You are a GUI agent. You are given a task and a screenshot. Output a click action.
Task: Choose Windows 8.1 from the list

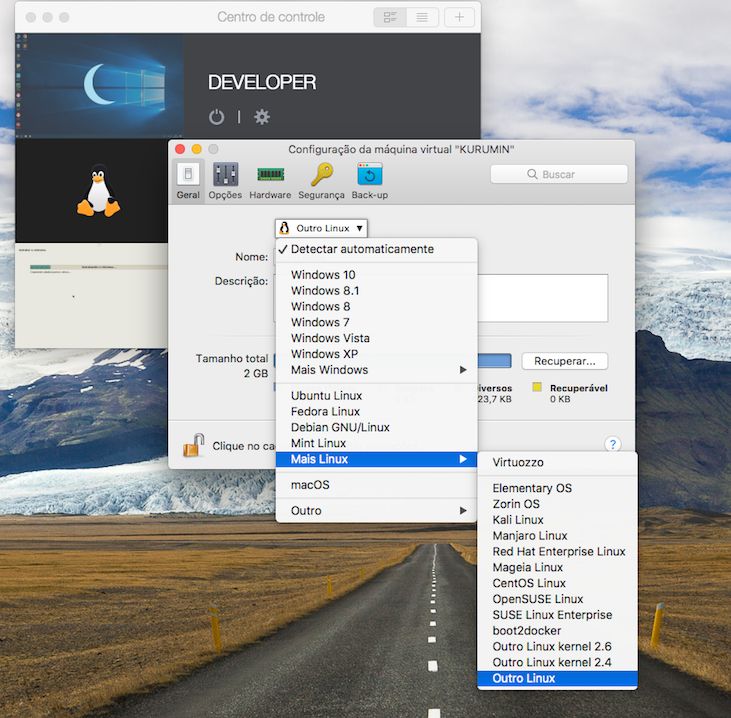pos(376,290)
